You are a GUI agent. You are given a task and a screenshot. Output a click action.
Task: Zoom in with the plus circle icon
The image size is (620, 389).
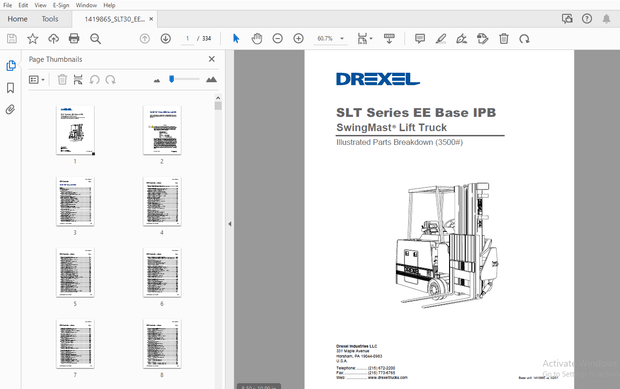299,38
